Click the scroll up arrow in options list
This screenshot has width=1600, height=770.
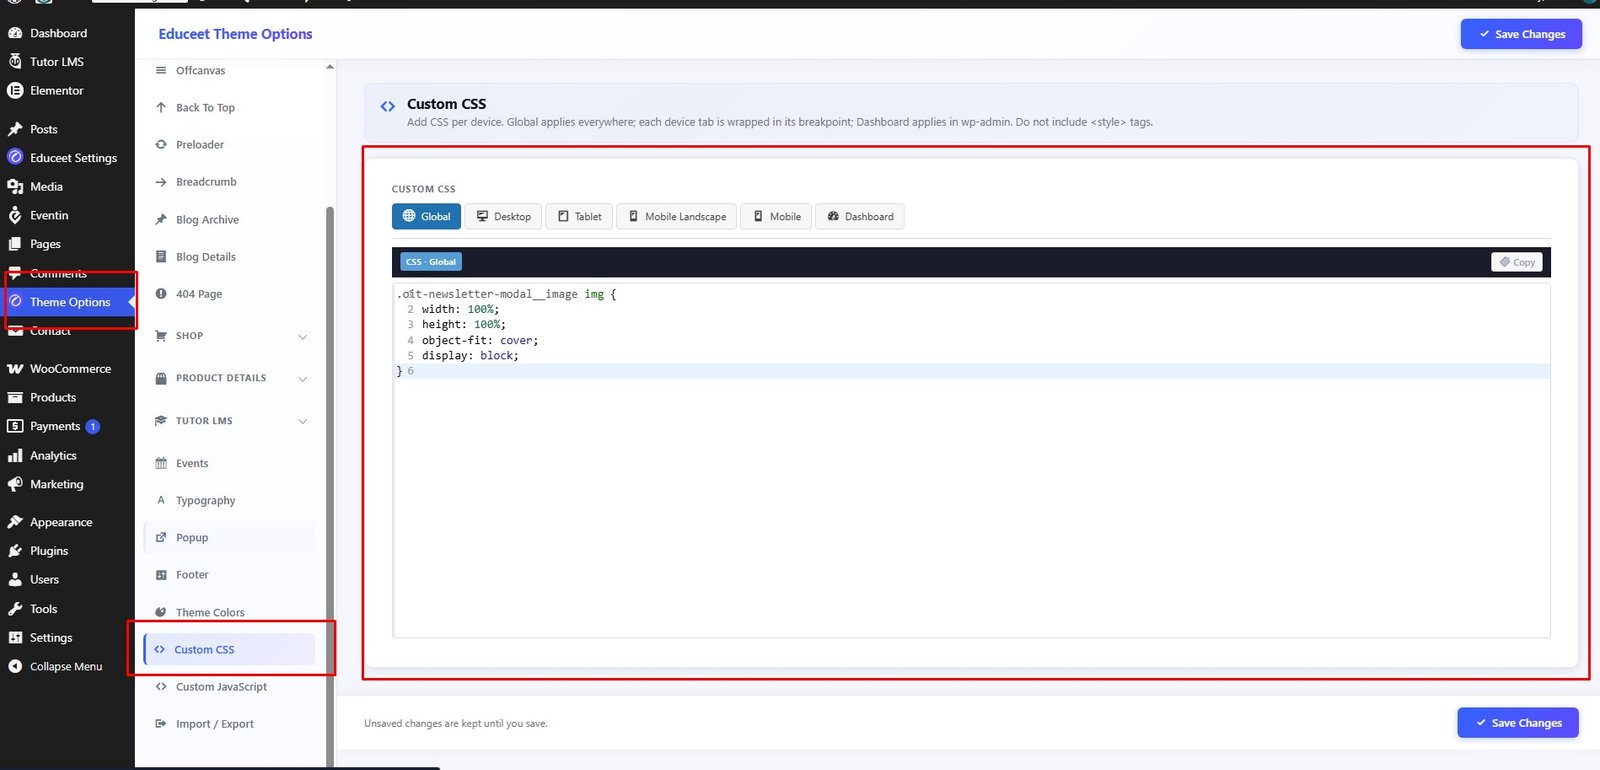tap(330, 67)
